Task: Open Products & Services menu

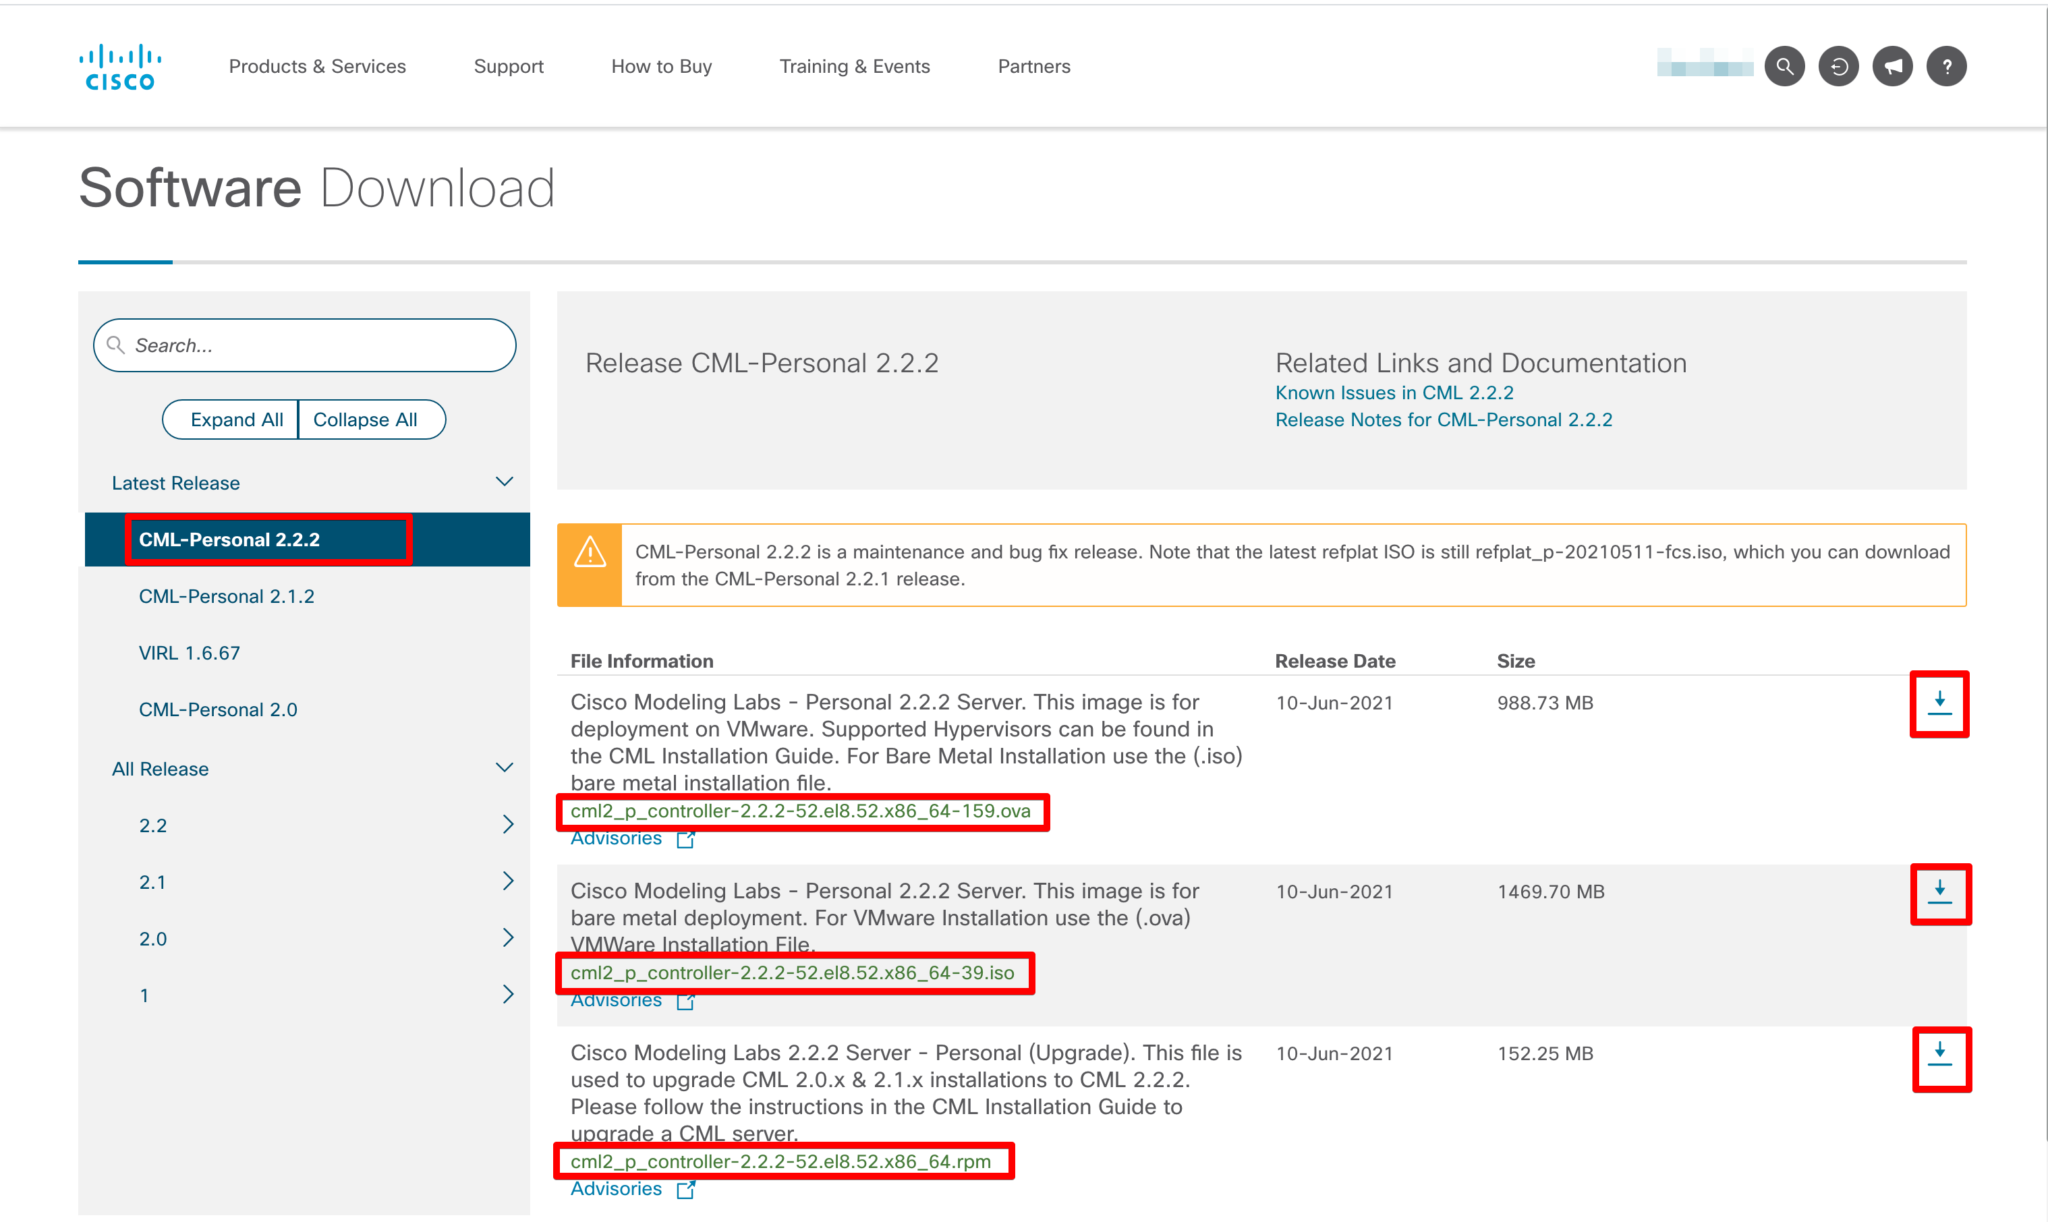Action: 317,66
